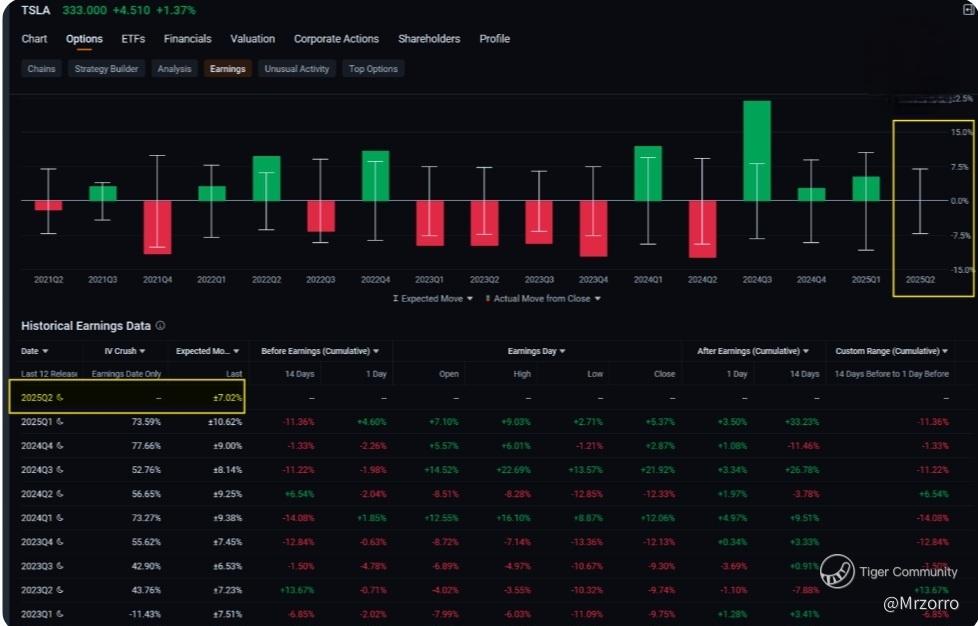Screen dimensions: 978x626
Task: Open Unusual Activity sub-tab
Action: point(297,69)
